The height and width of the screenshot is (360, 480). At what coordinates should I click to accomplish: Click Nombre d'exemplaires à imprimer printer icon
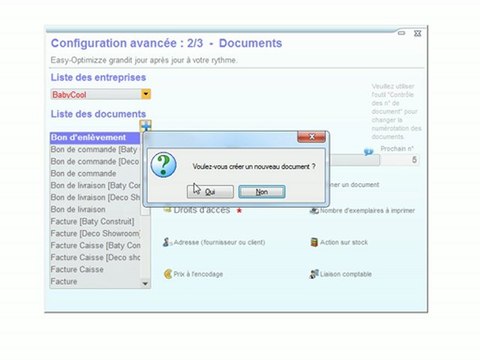[314, 210]
